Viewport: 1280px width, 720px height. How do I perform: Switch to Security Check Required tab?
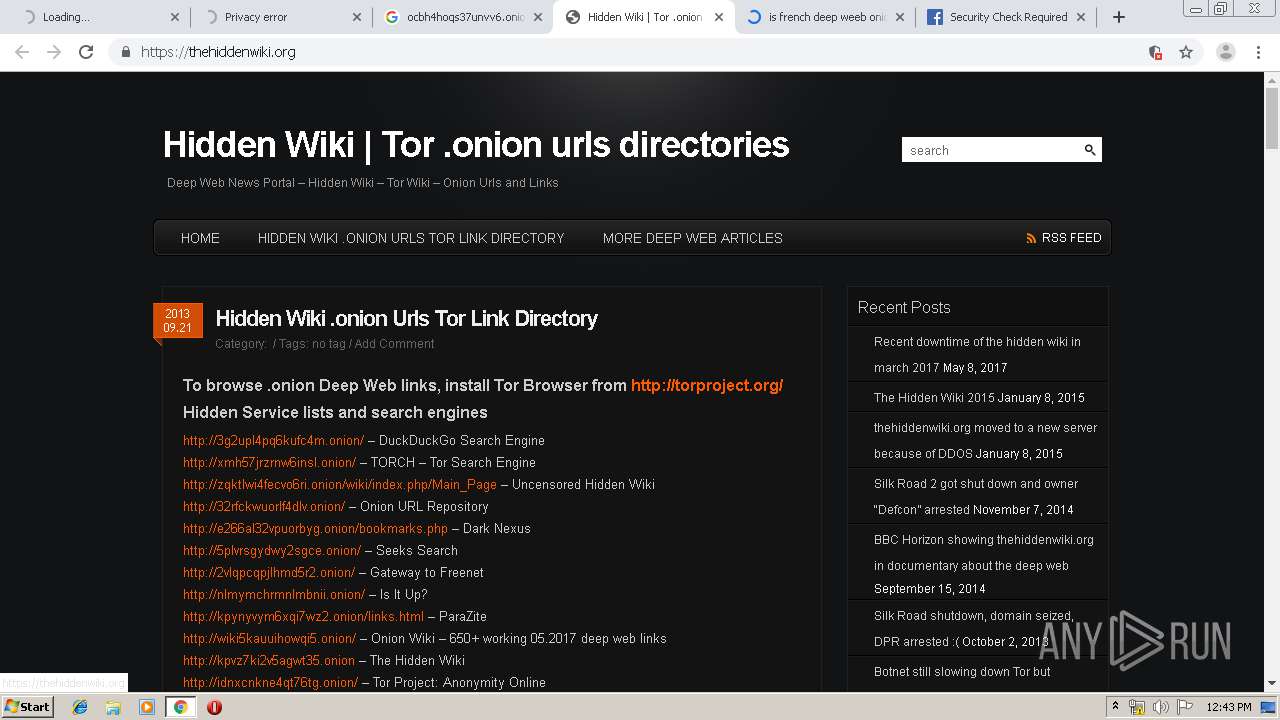click(1007, 17)
